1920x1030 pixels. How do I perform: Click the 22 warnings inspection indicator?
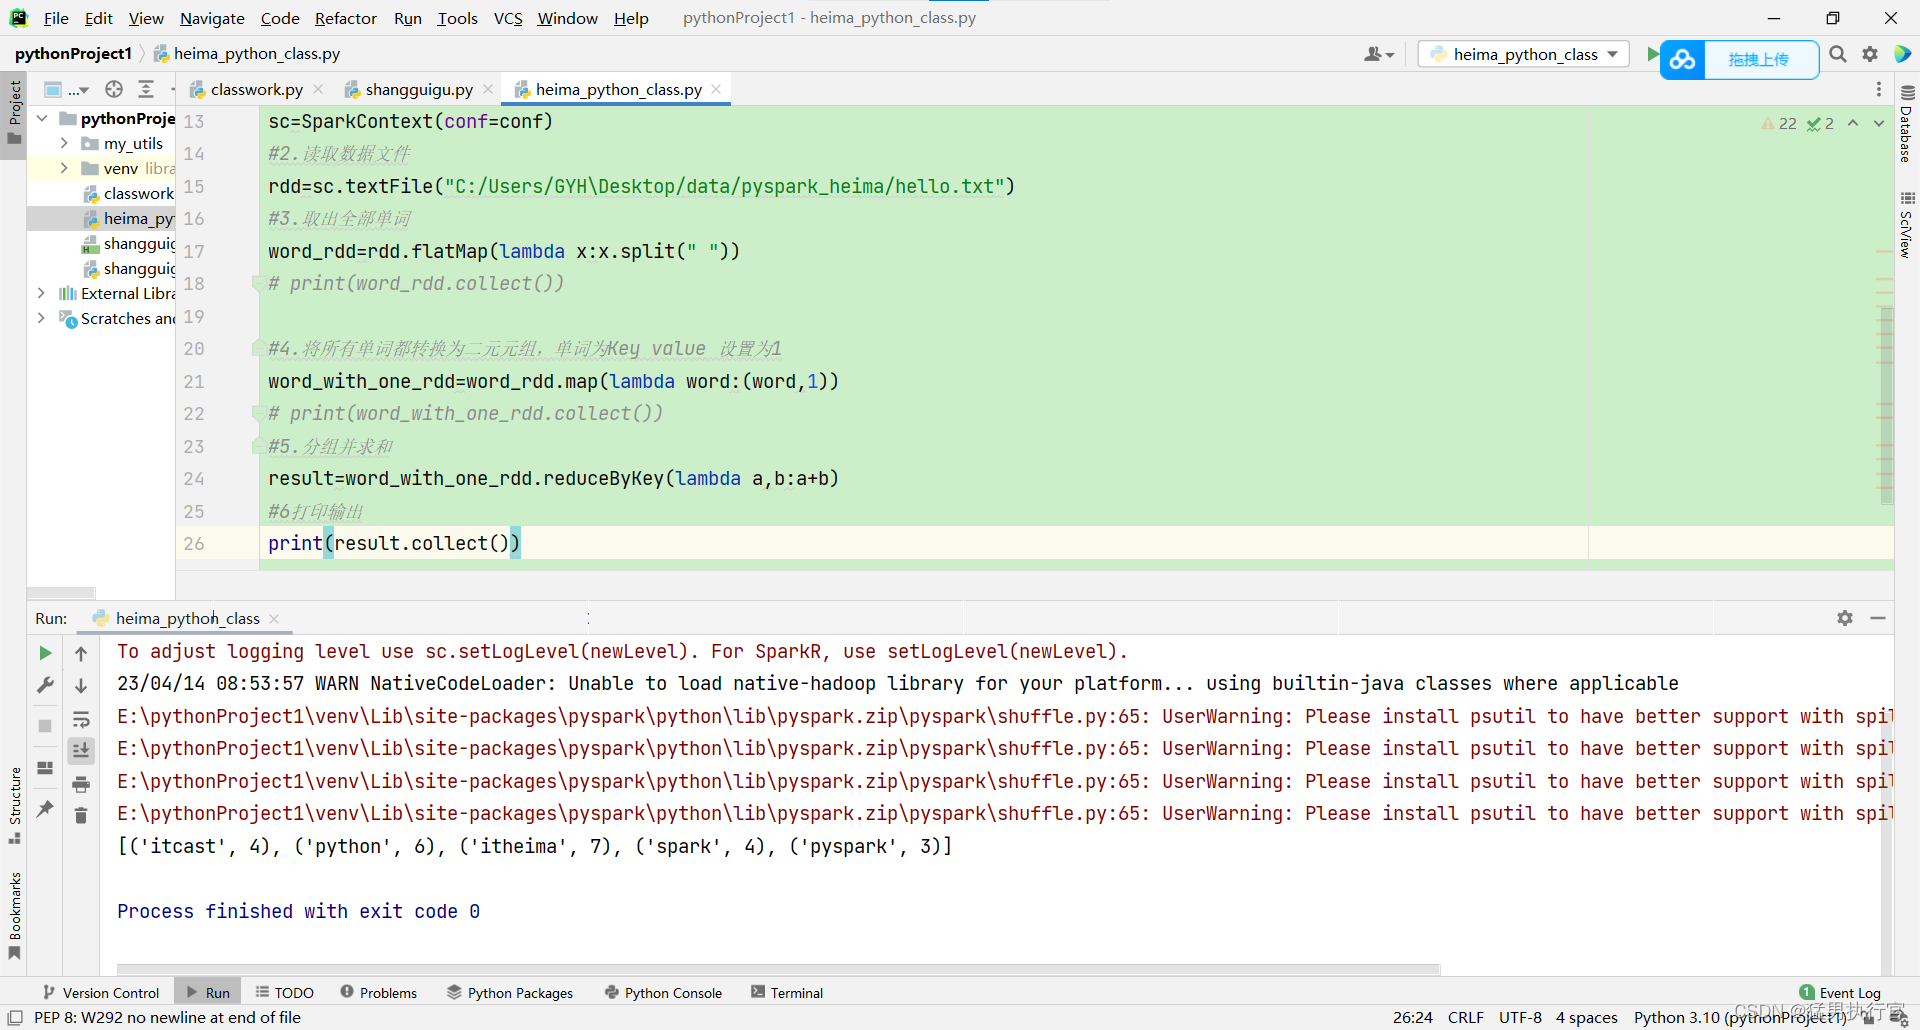click(1780, 123)
